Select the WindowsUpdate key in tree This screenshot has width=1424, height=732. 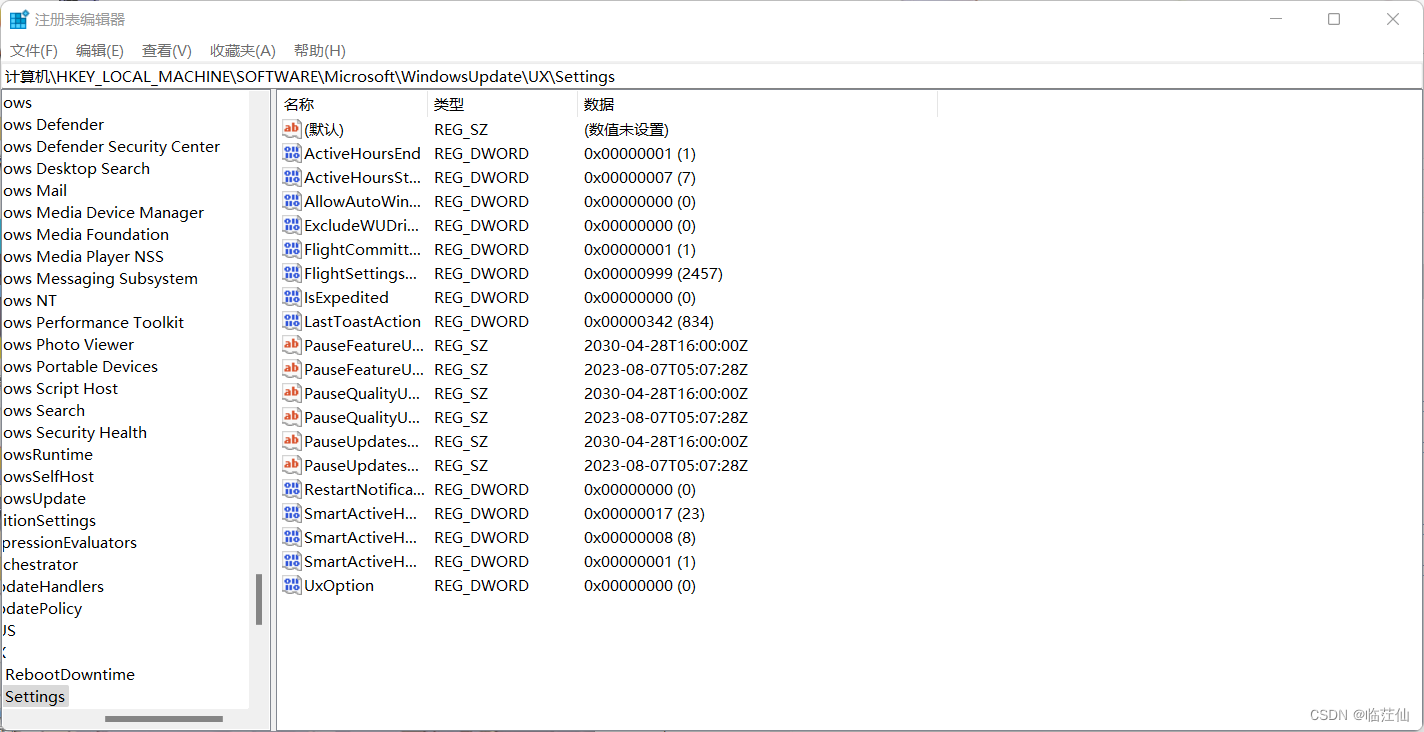(x=43, y=498)
